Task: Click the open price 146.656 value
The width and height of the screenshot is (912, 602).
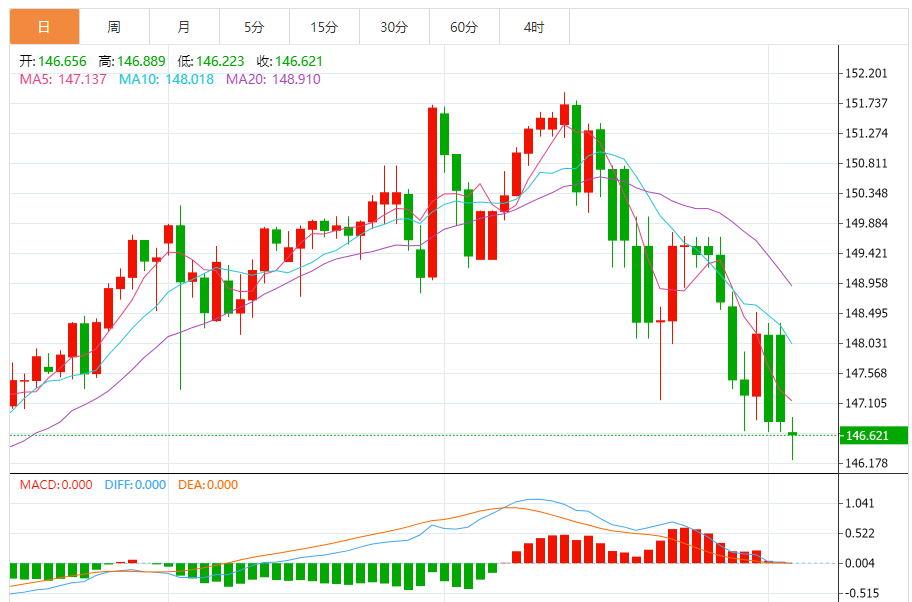Action: (62, 61)
